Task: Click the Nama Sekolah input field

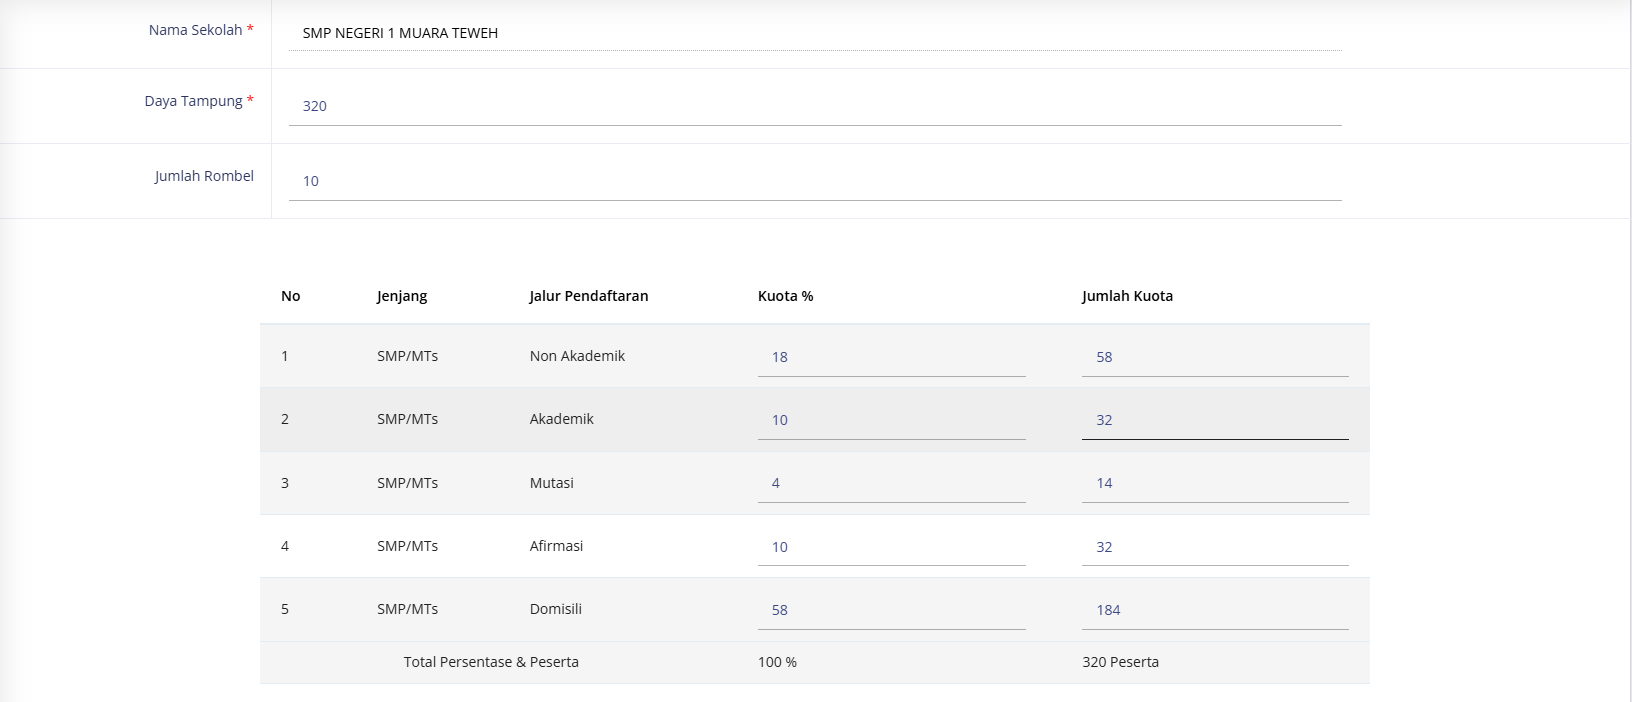Action: click(814, 33)
